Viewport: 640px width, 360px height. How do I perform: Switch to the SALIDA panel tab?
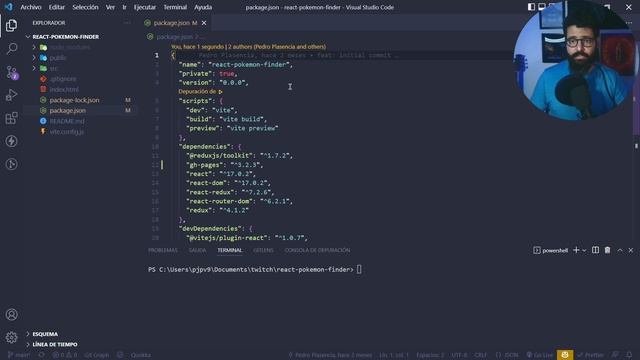(197, 250)
